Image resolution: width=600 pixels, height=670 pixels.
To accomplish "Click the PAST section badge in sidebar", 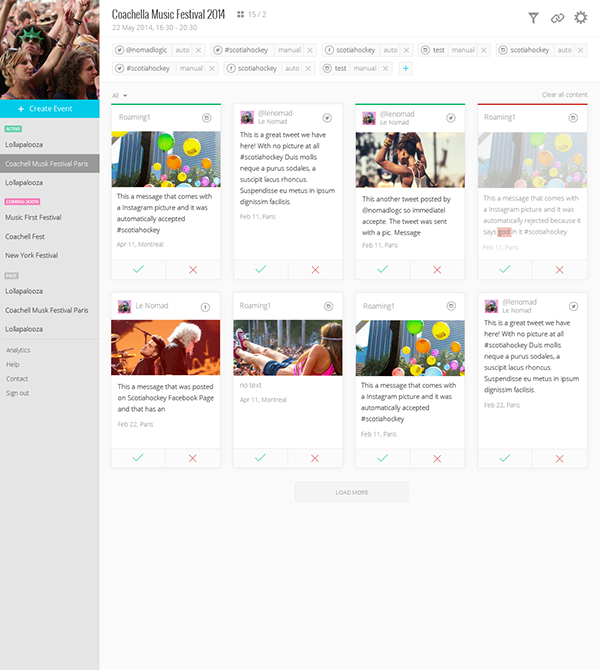I will click(x=12, y=276).
